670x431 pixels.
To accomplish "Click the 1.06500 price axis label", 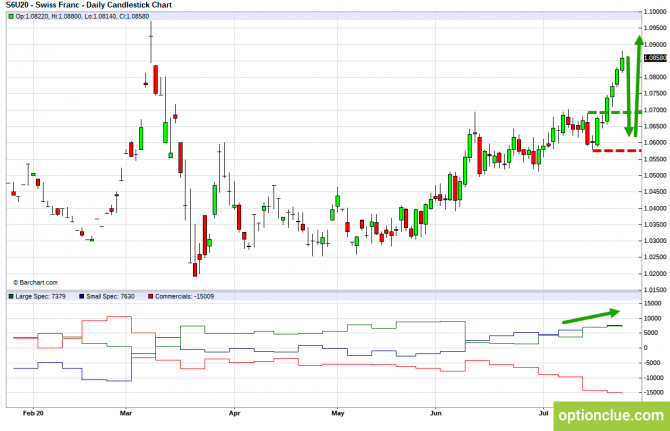I will click(655, 126).
